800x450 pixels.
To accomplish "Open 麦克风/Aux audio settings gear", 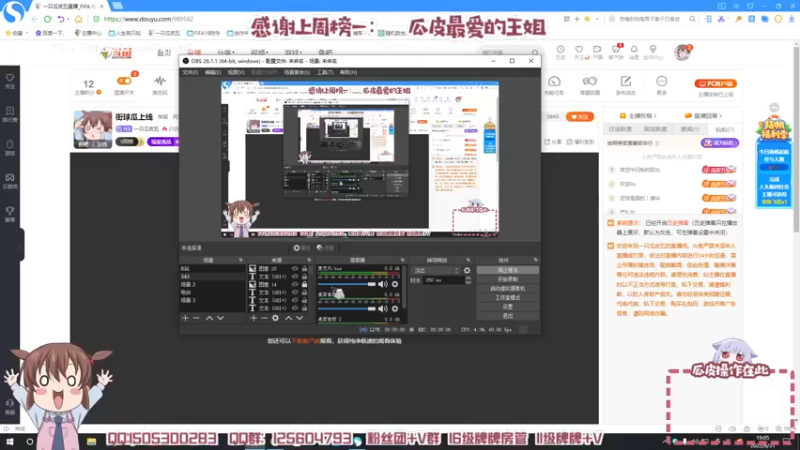I will (395, 284).
